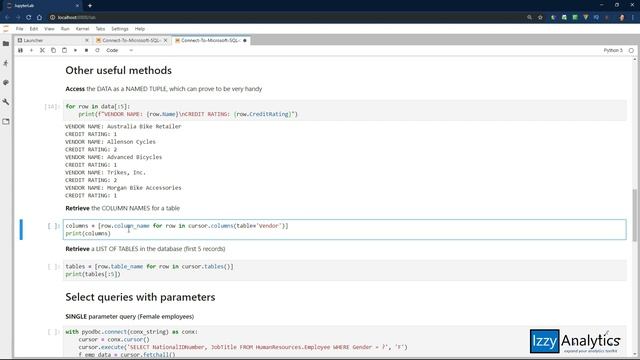The image size is (640, 360).
Task: Run the selected cell with the play icon
Action: (76, 50)
